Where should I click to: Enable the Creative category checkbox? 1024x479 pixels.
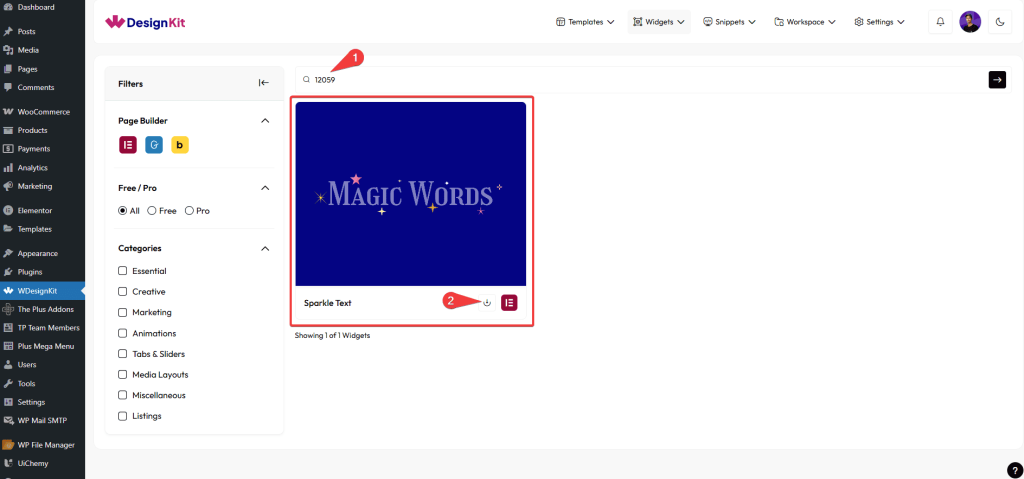click(122, 292)
